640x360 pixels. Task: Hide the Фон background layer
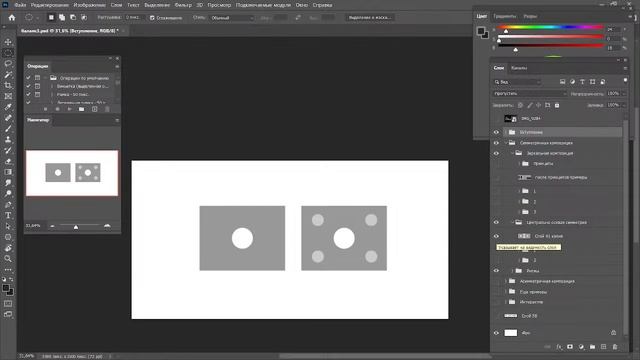pos(496,333)
